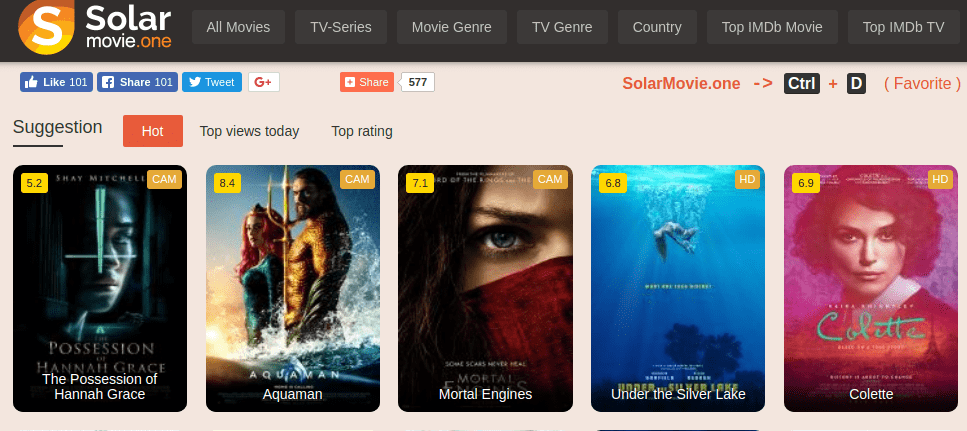The width and height of the screenshot is (967, 431).
Task: Open the TV Genre menu
Action: coord(562,27)
